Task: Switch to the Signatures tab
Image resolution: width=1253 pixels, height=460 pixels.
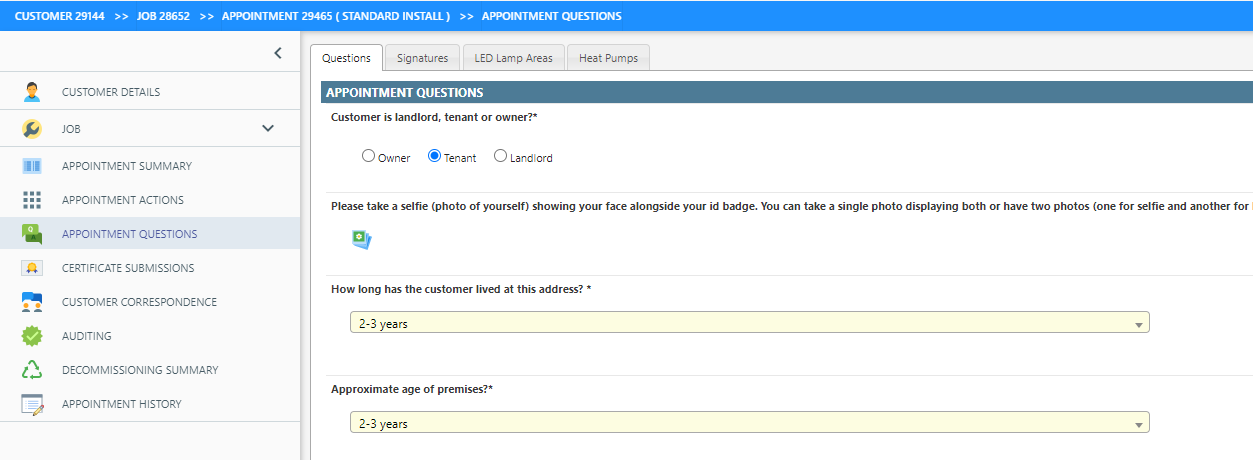Action: click(x=422, y=58)
